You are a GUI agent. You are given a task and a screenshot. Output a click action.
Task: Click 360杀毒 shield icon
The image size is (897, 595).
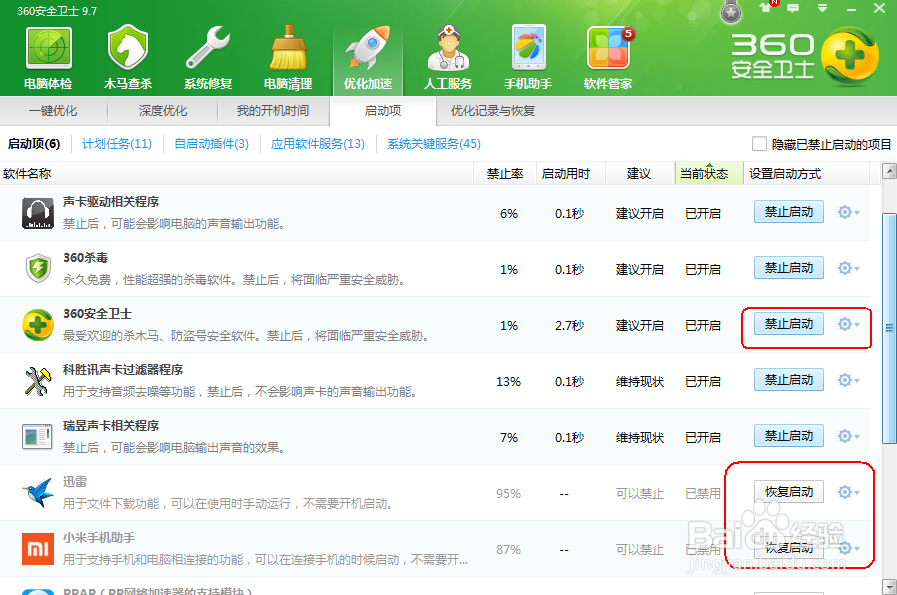(38, 268)
